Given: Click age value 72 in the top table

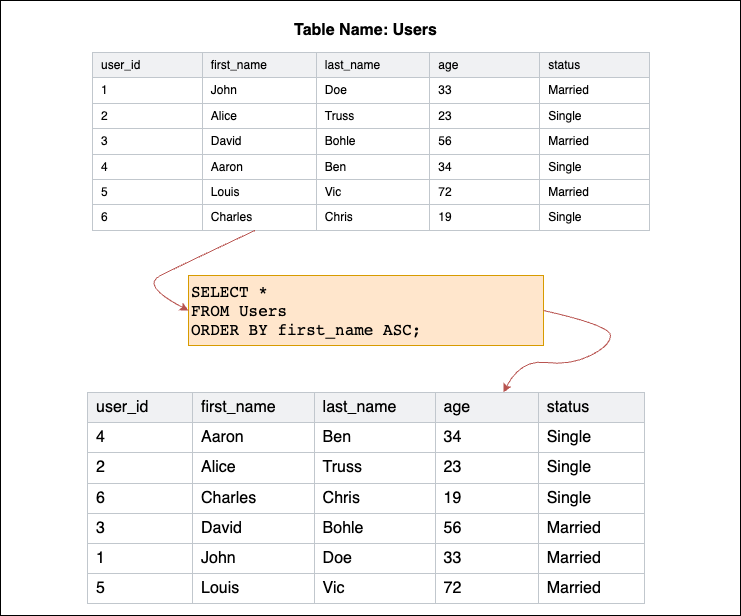Looking at the screenshot, I should [445, 192].
